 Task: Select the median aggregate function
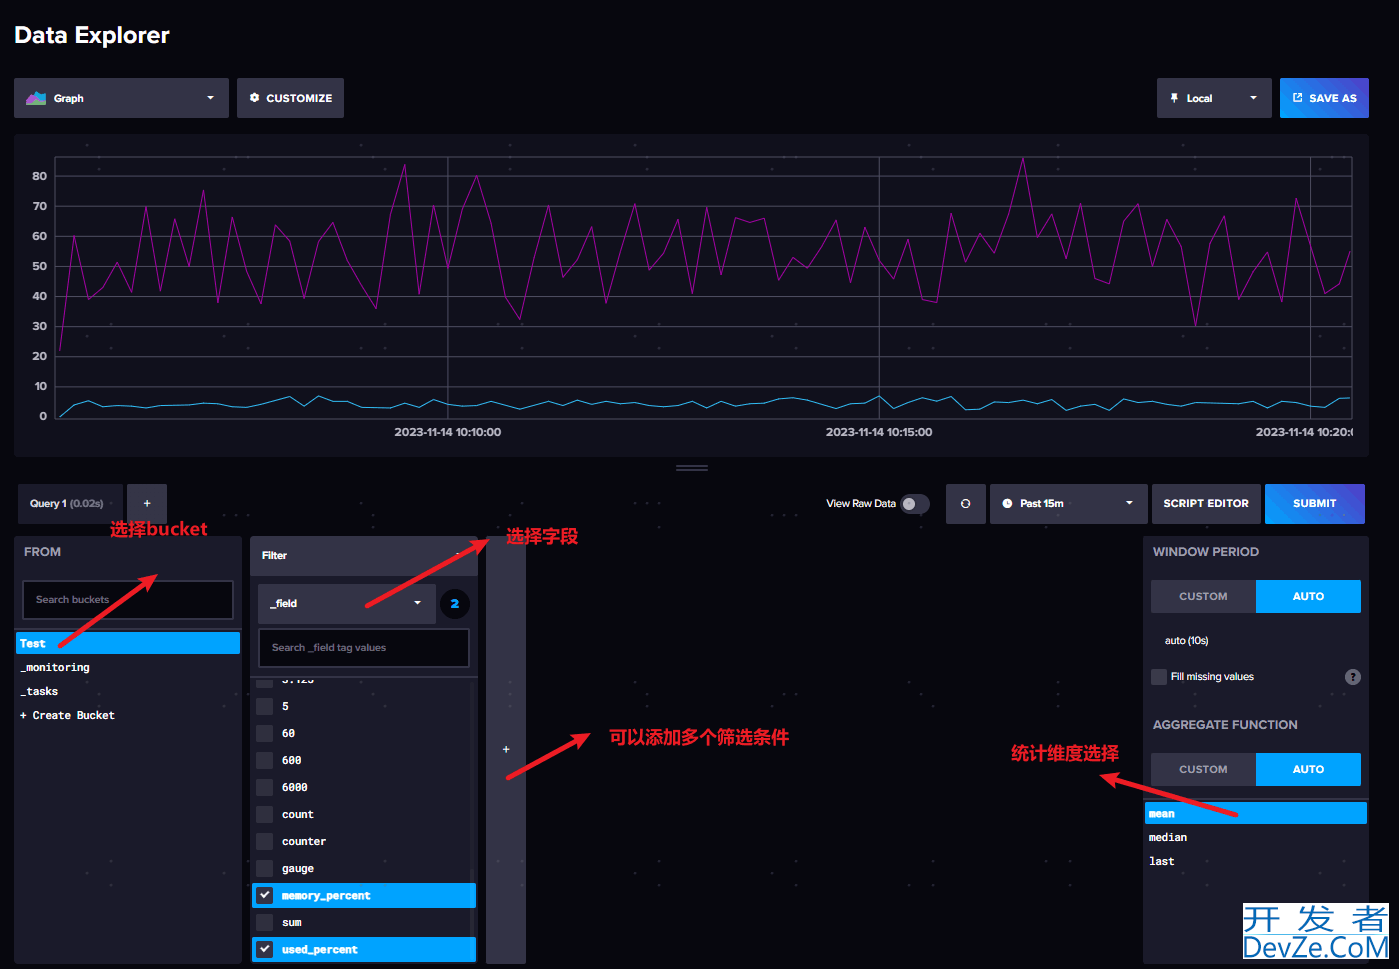pos(1256,837)
